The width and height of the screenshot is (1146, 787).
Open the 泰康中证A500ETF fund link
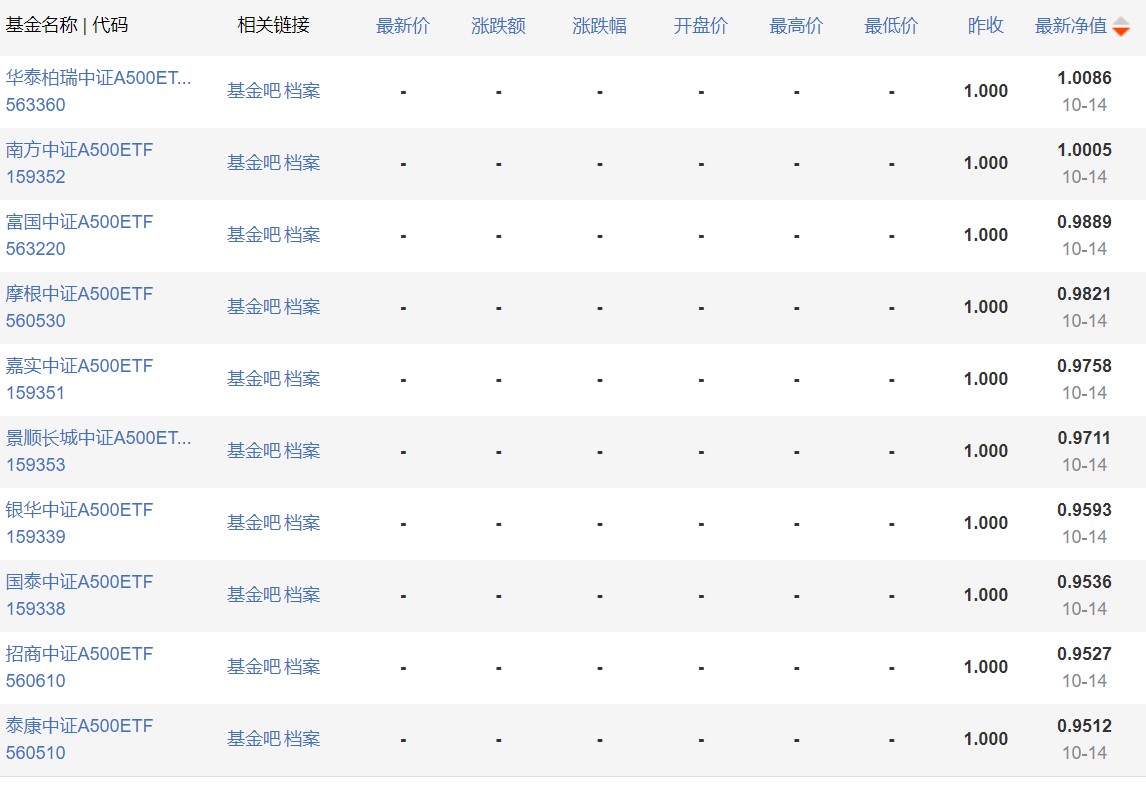coord(80,726)
